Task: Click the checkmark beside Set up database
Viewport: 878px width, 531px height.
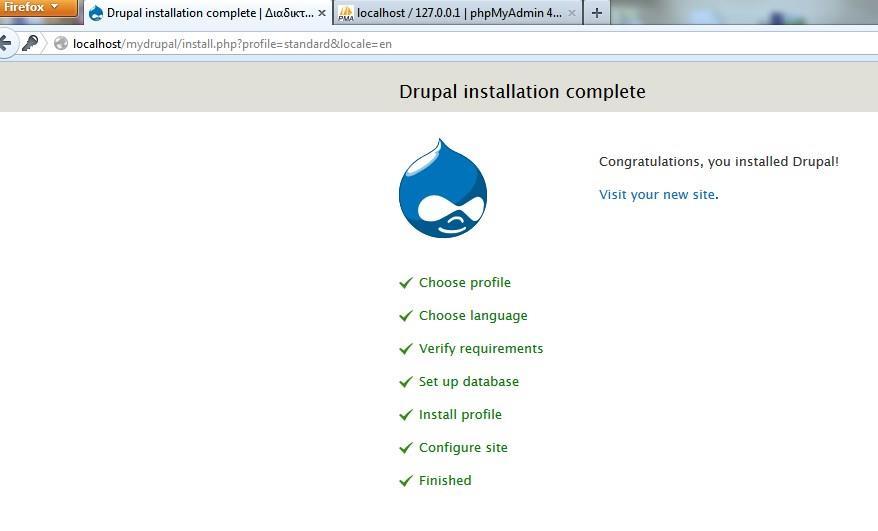Action: [406, 382]
